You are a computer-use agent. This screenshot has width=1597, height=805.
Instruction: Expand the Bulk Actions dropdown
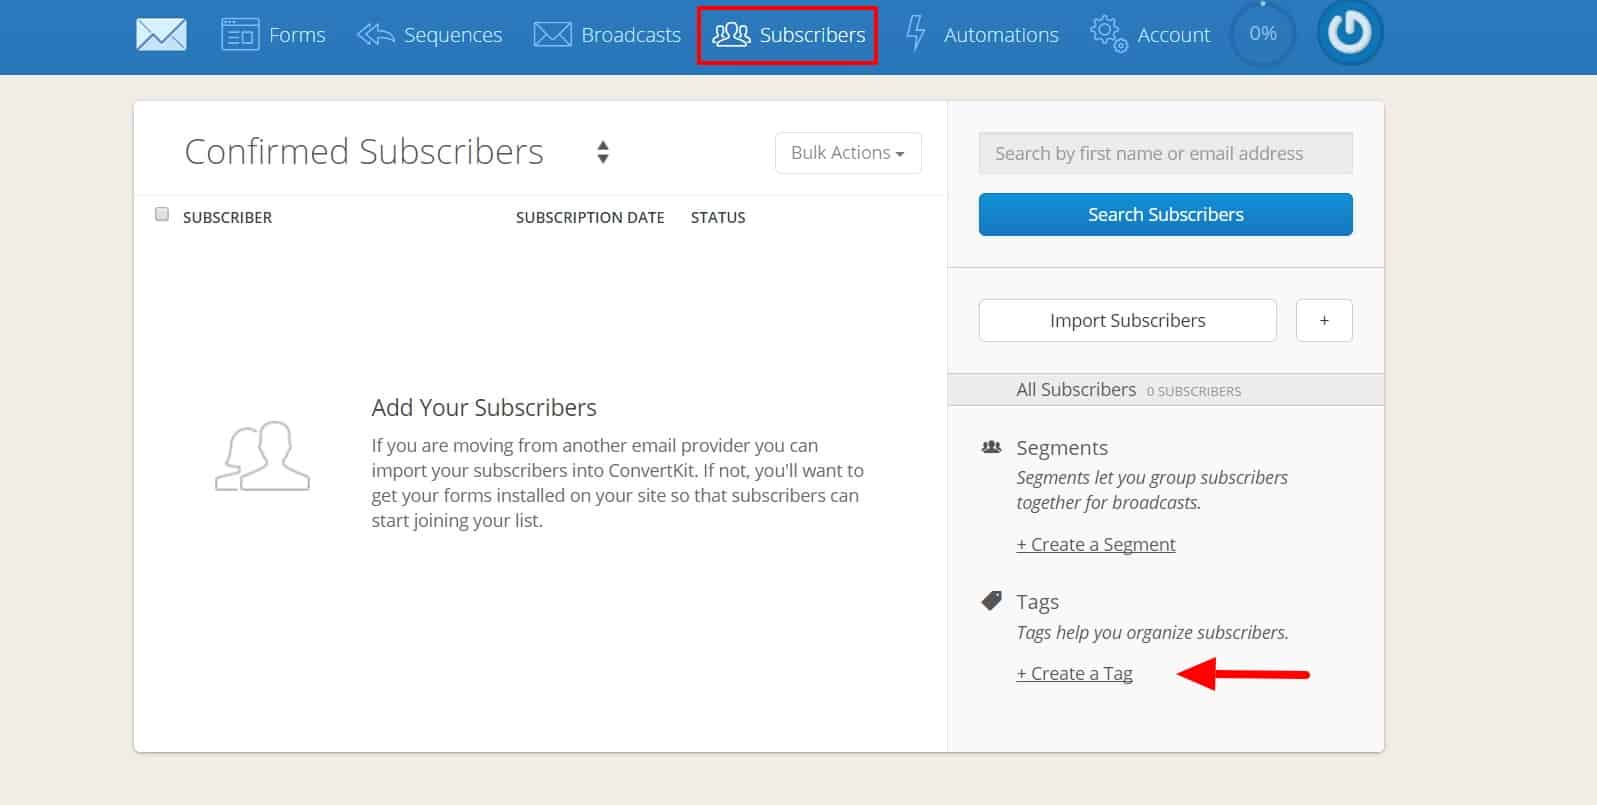pos(848,153)
